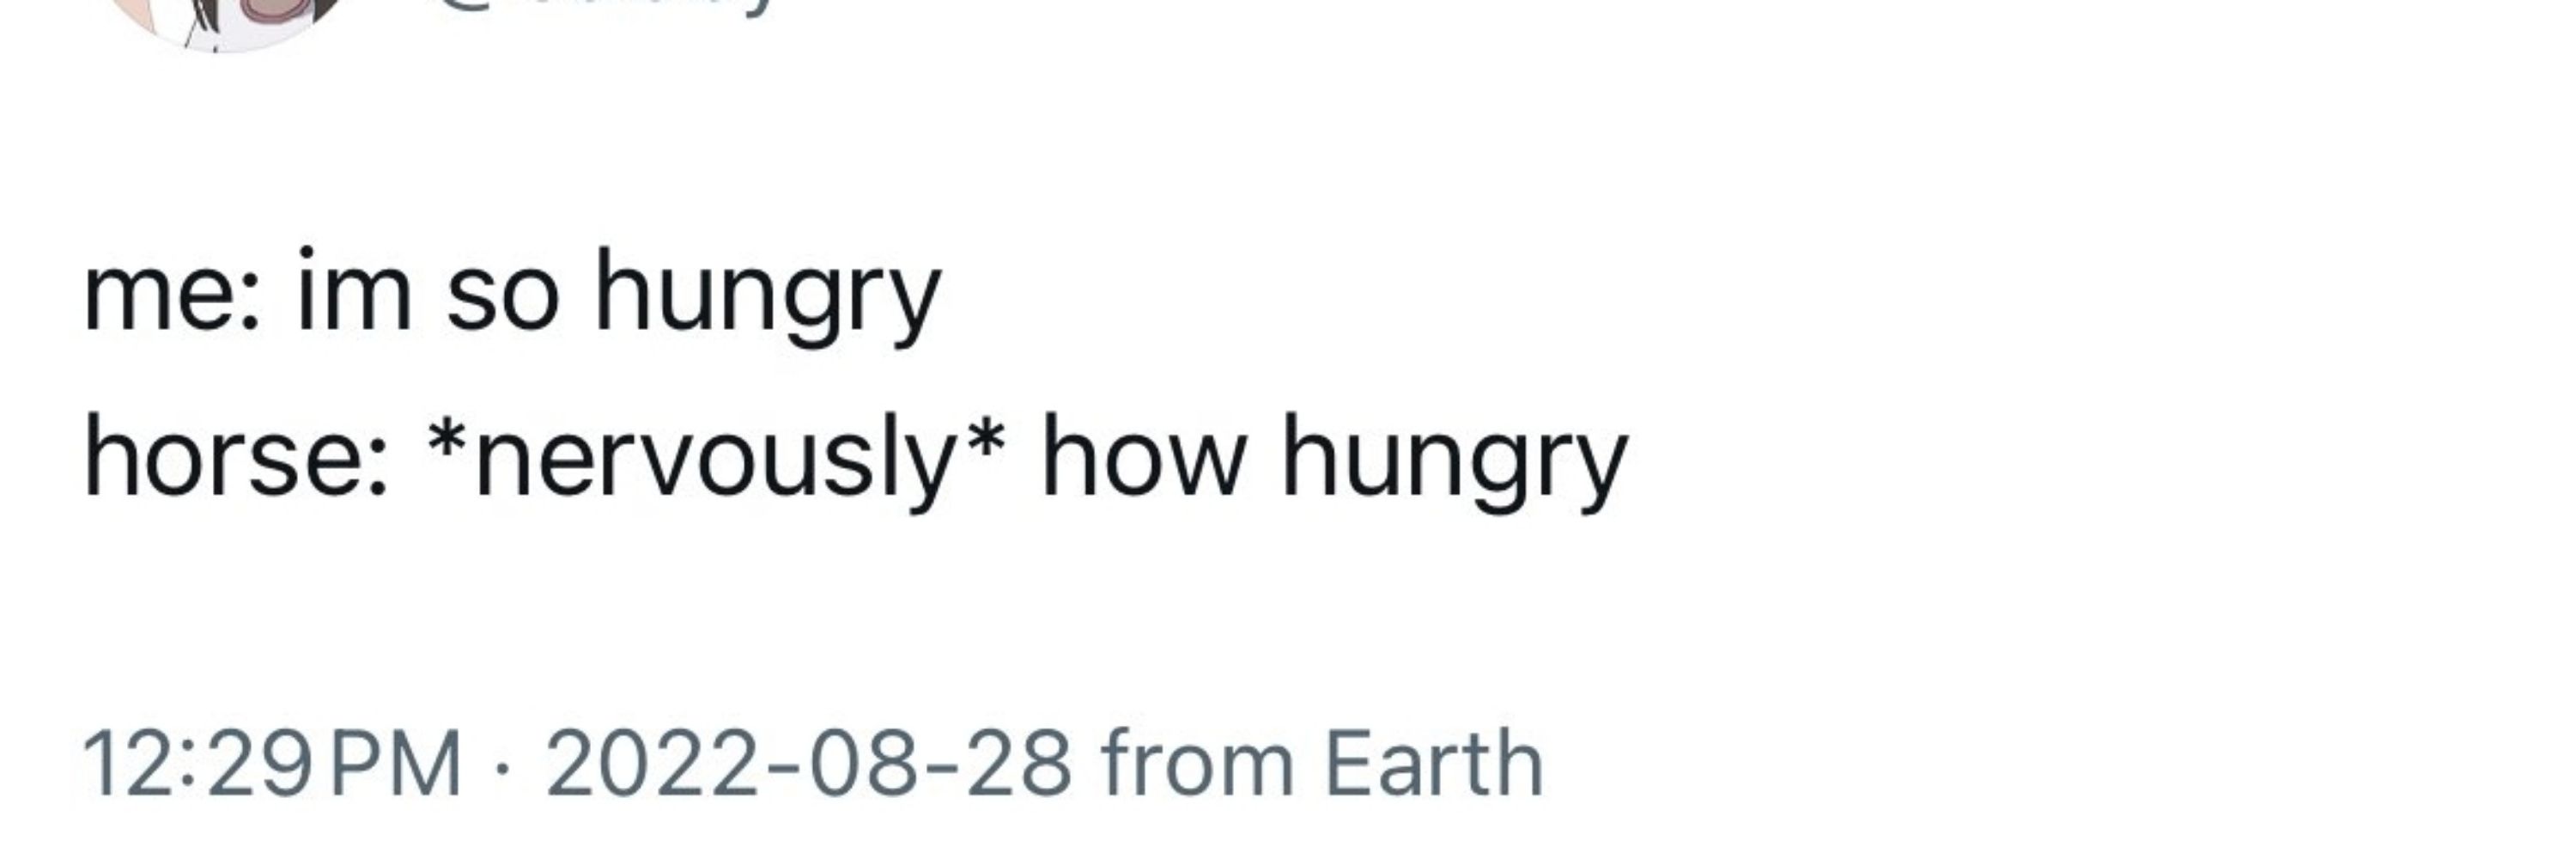2576x859 pixels.
Task: Click the word "how" in tweet
Action: (1143, 455)
